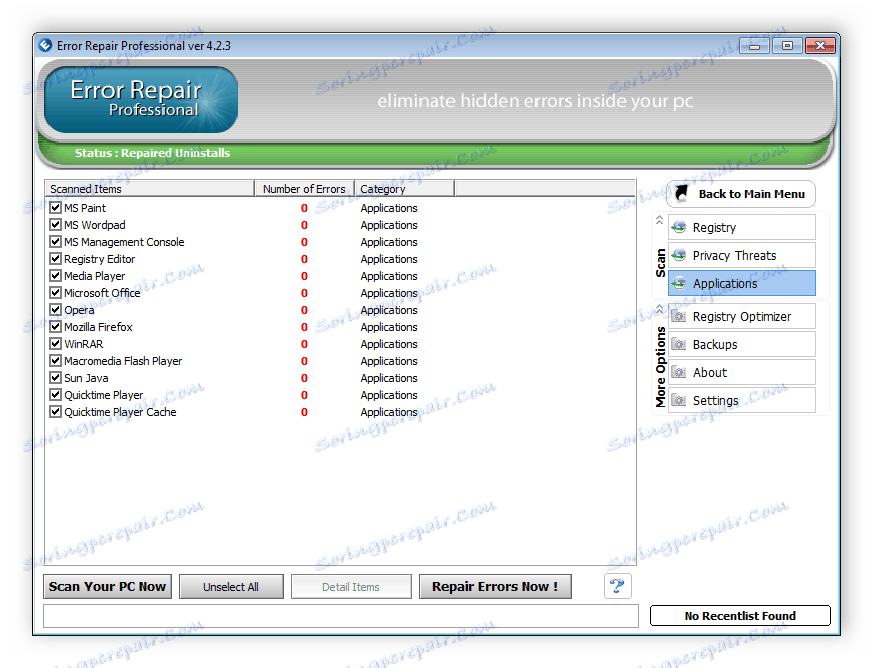This screenshot has height=668, width=873.
Task: Open the Registry scan section
Action: coord(742,227)
